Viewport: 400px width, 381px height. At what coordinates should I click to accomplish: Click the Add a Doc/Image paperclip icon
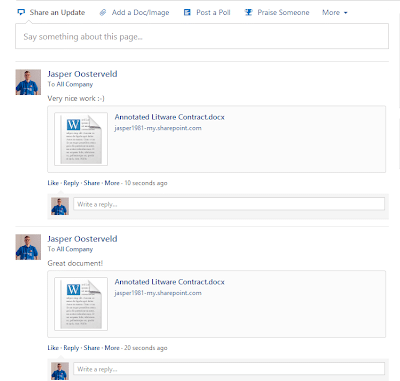point(103,13)
